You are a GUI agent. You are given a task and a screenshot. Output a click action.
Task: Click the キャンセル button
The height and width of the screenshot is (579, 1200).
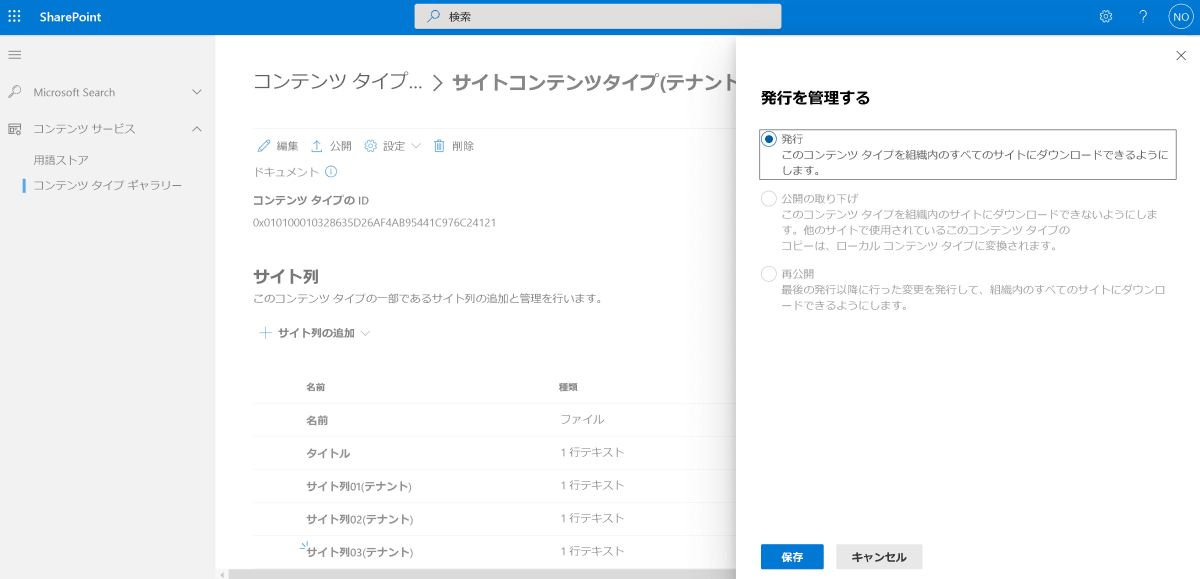(879, 557)
